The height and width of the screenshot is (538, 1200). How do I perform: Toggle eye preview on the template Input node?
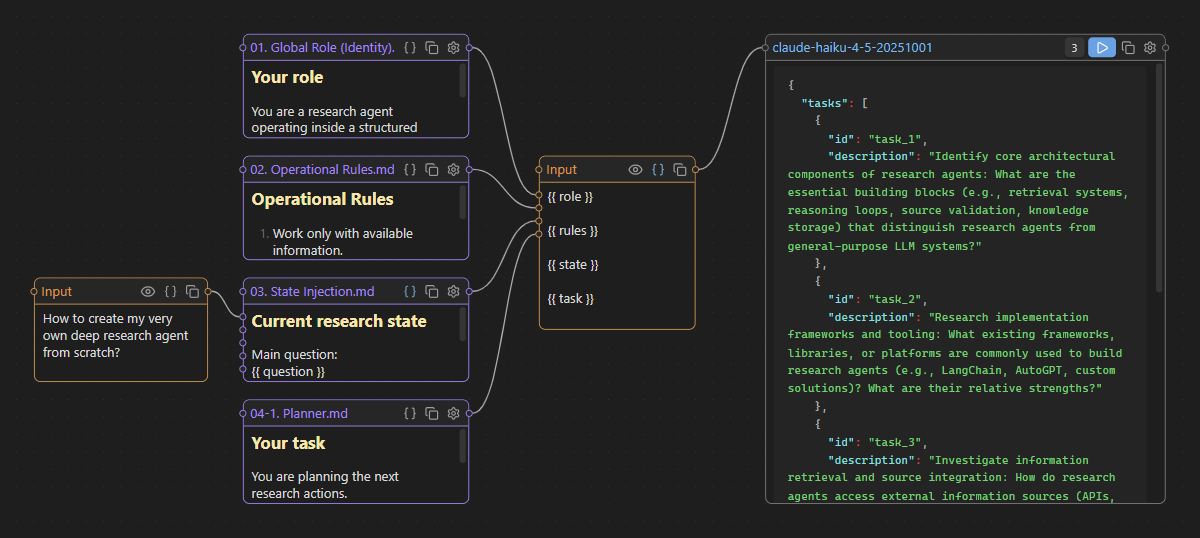pos(635,169)
